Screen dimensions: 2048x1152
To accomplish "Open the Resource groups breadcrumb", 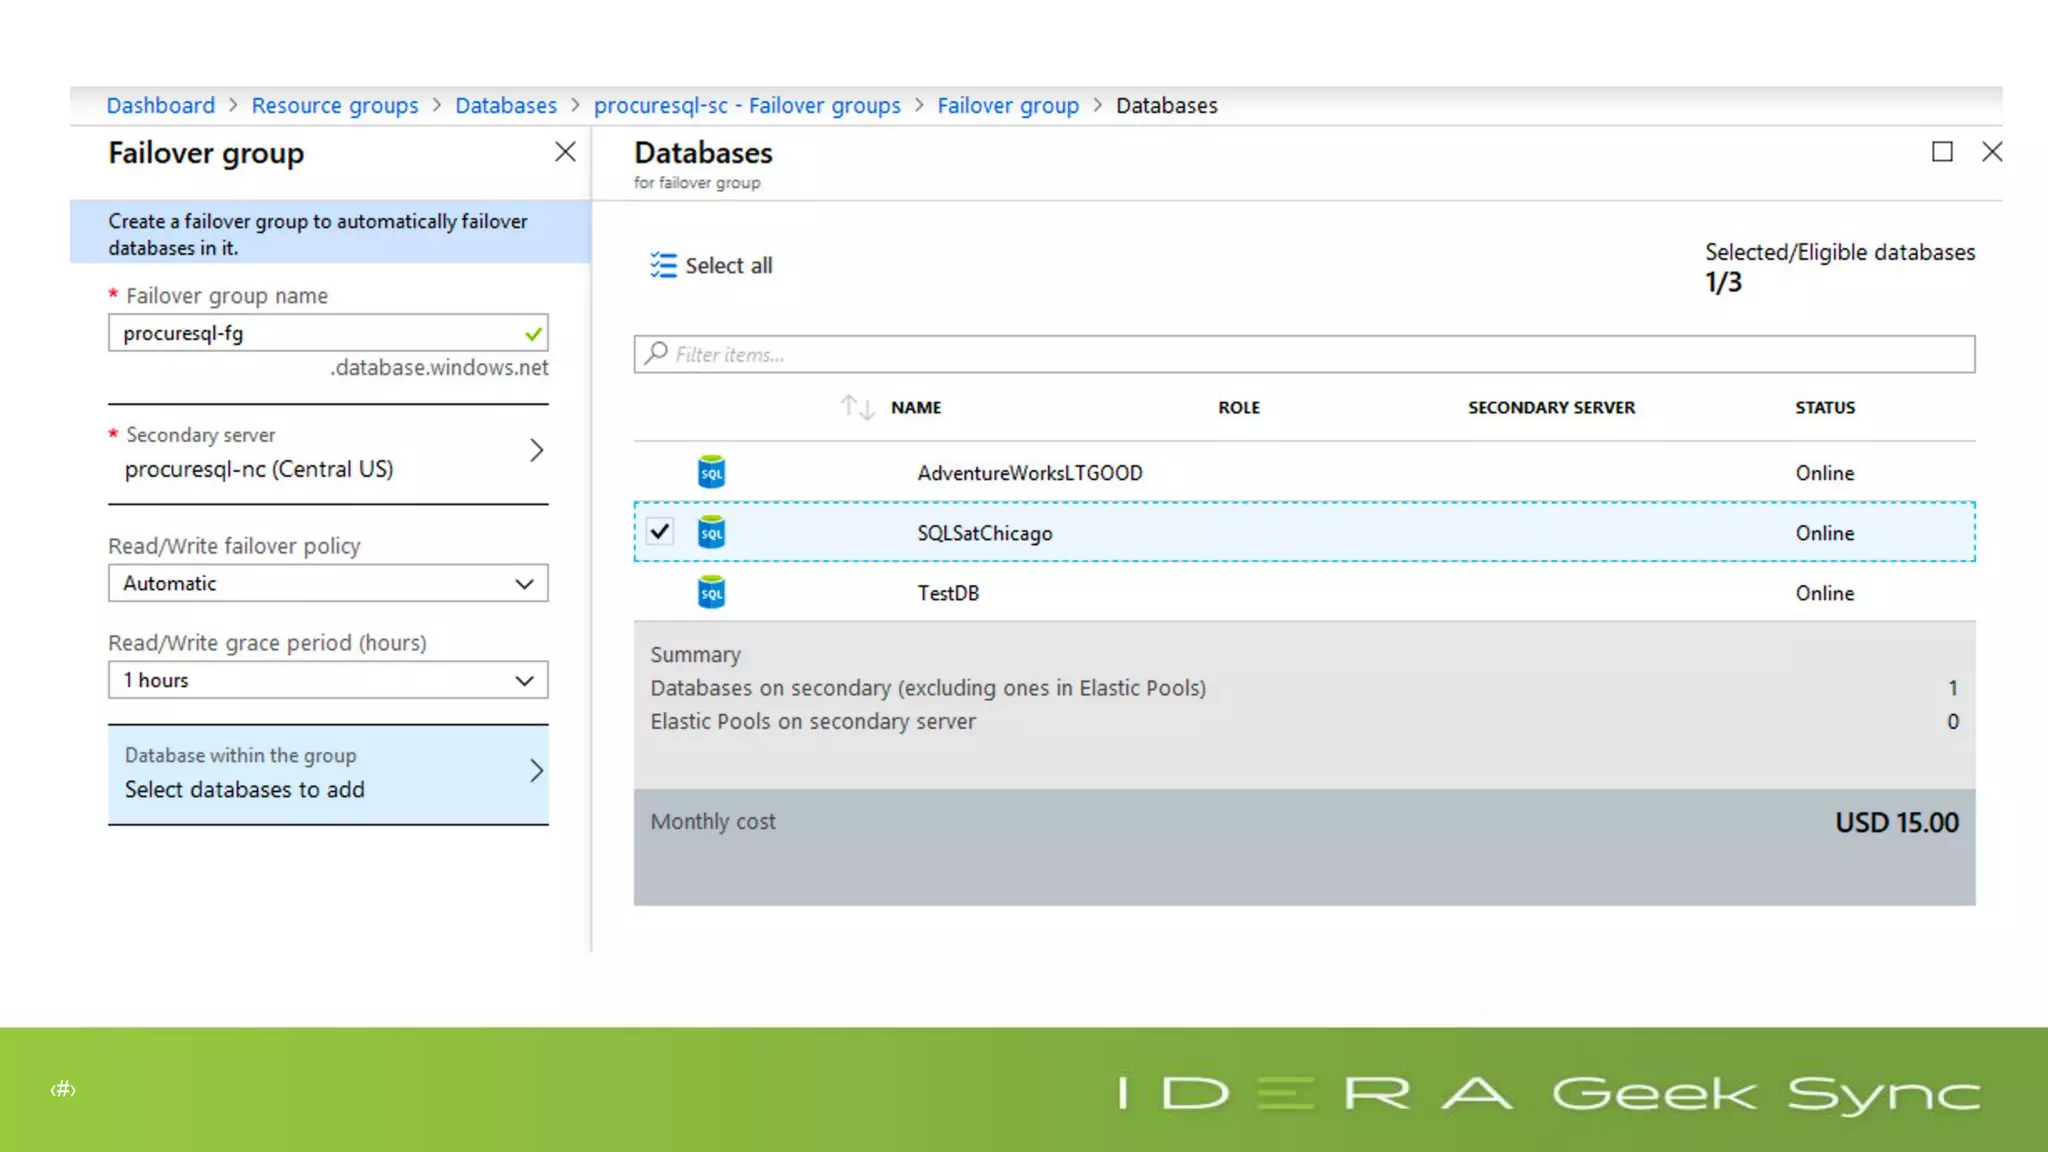I will [335, 105].
